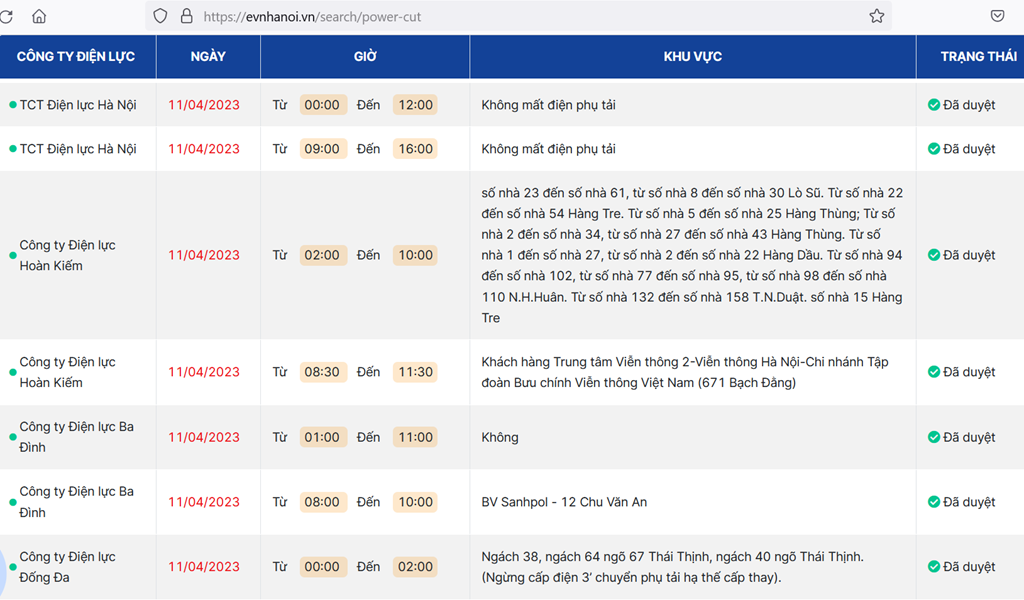This screenshot has width=1024, height=600.
Task: Select the start time 01:00 badge
Action: click(323, 437)
